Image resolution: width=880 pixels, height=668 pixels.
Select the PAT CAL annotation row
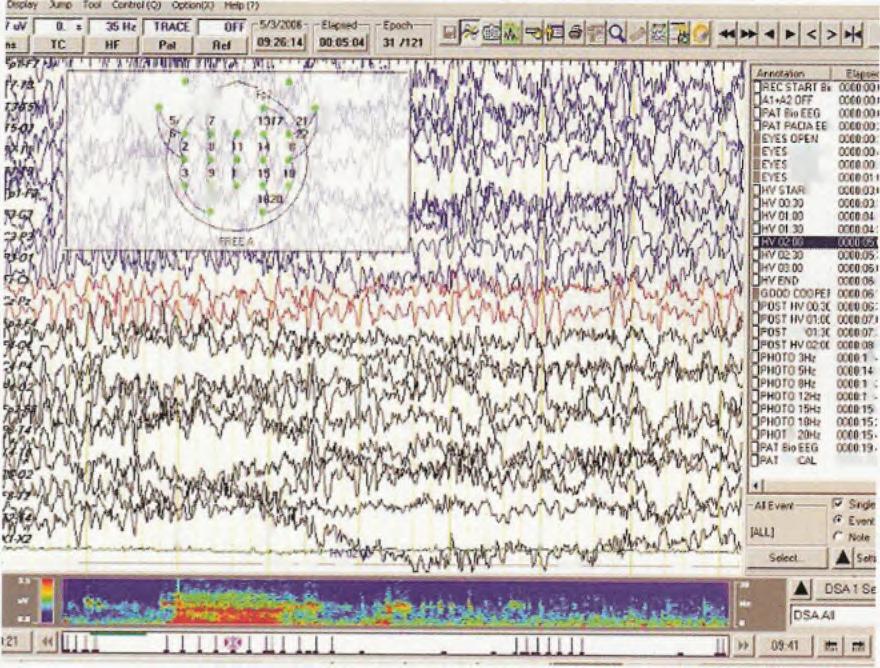[815, 461]
